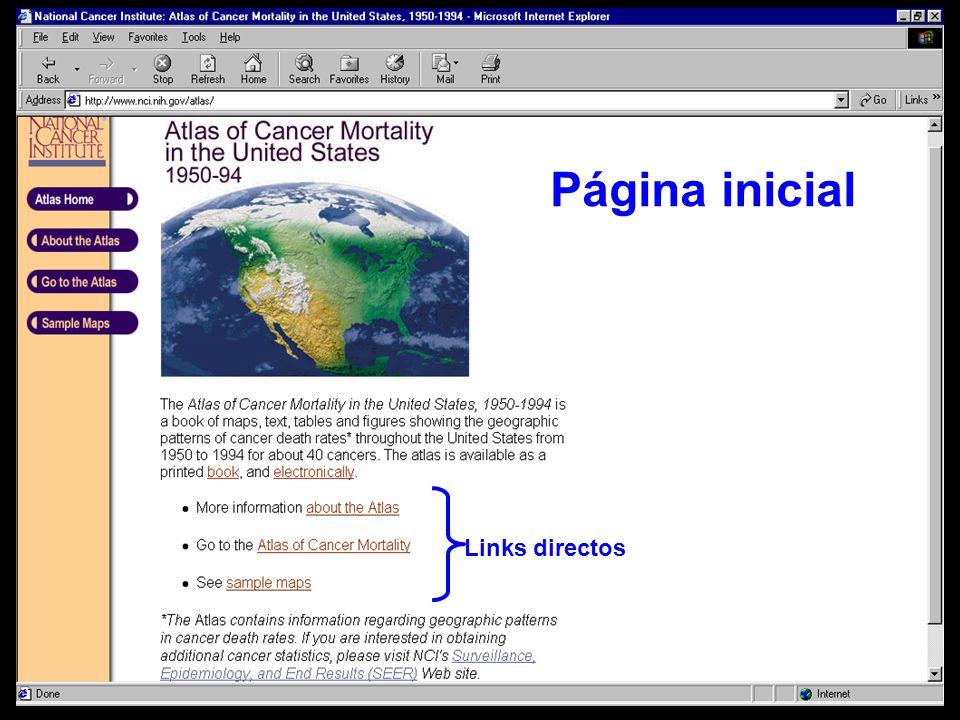Image resolution: width=960 pixels, height=720 pixels.
Task: Follow the 'book' link
Action: point(223,472)
